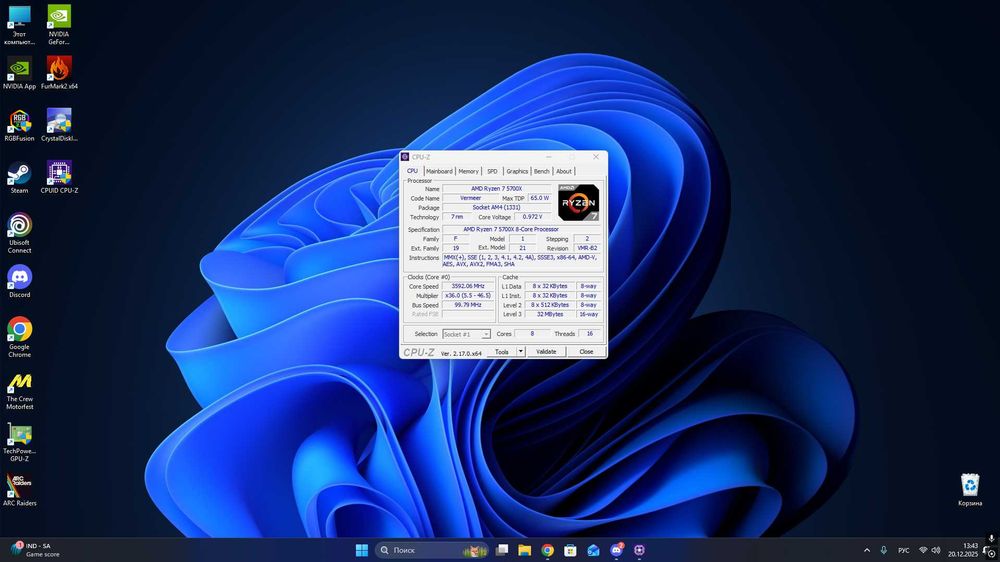
Task: Click the Vermeer code name value
Action: tap(471, 198)
